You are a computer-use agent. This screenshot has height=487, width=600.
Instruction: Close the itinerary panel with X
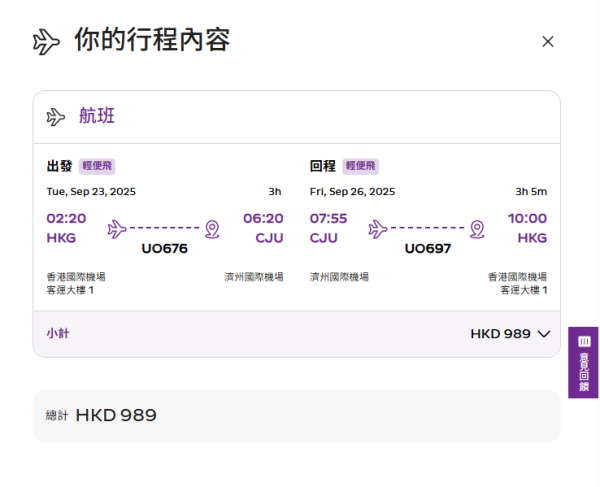[548, 41]
